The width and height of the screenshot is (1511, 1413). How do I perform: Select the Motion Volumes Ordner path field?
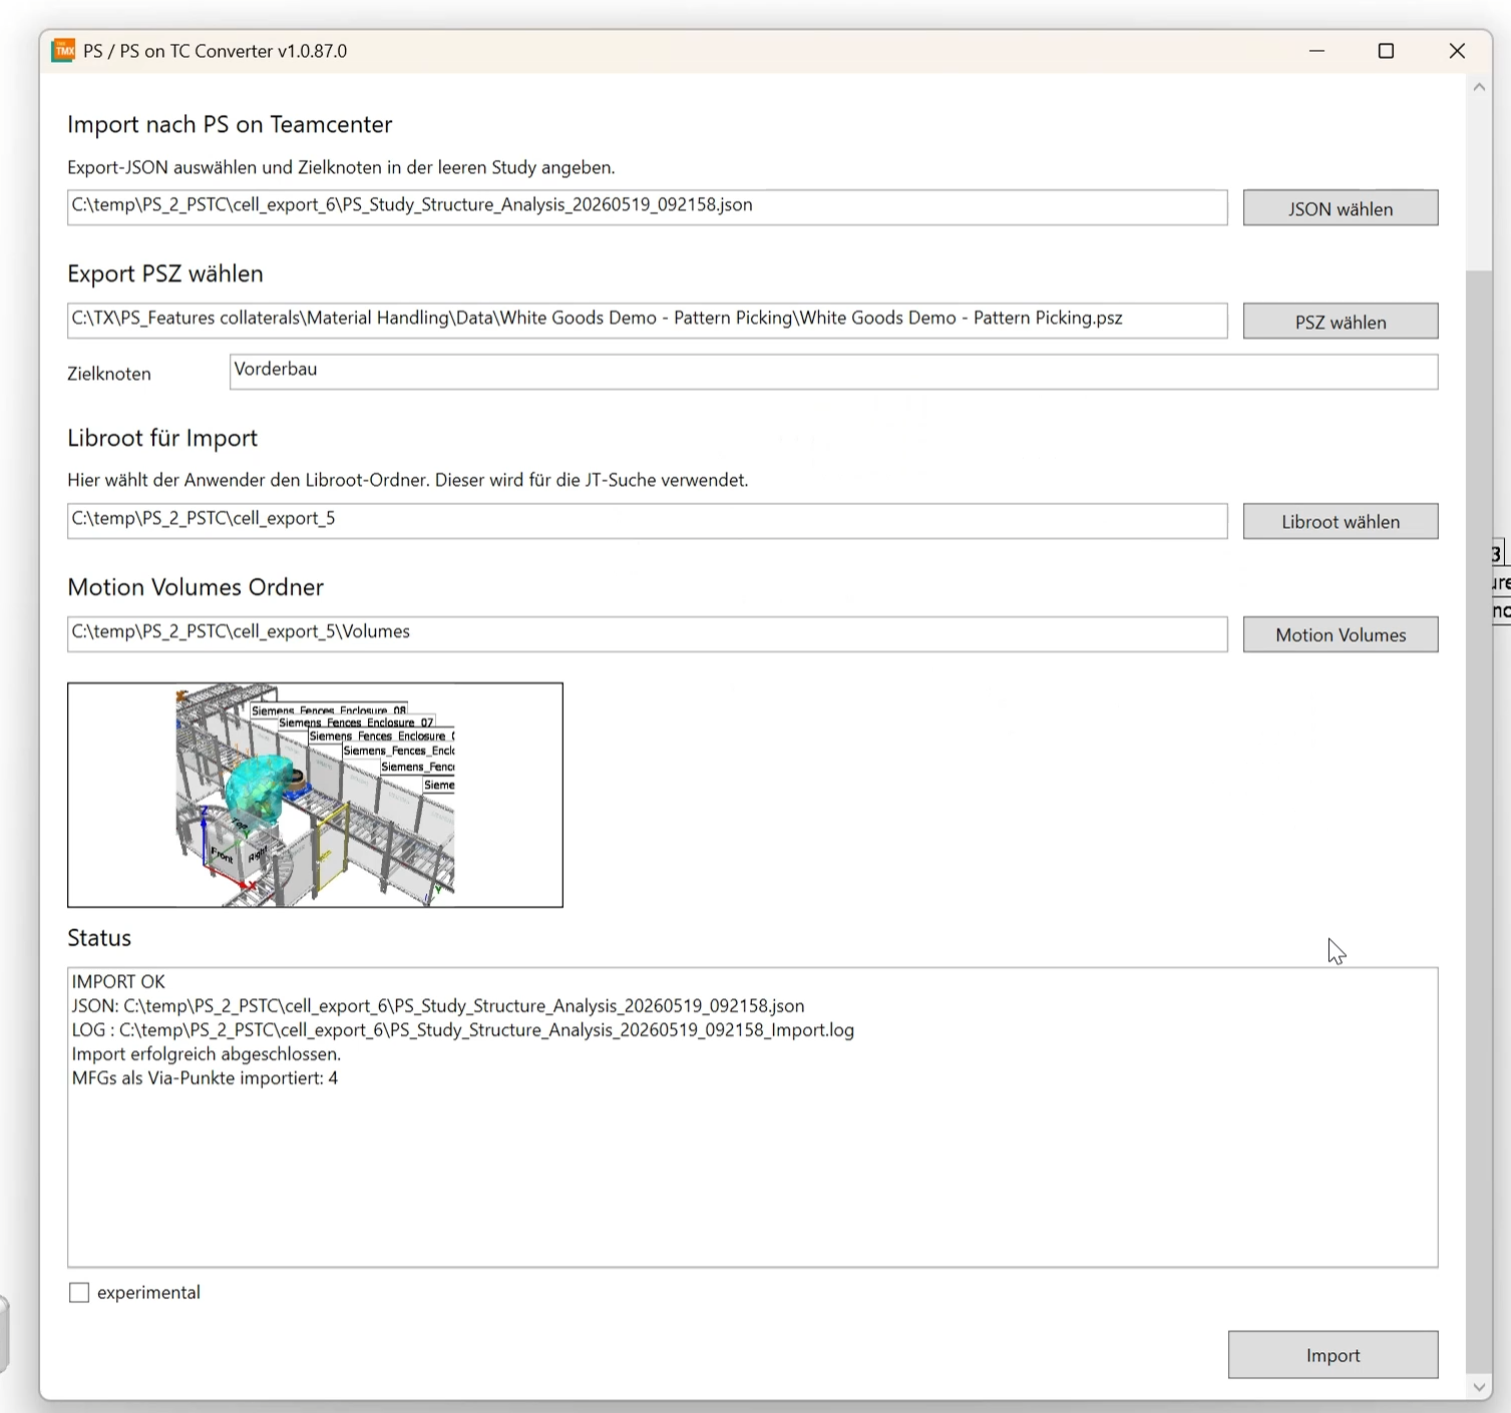[x=647, y=633]
